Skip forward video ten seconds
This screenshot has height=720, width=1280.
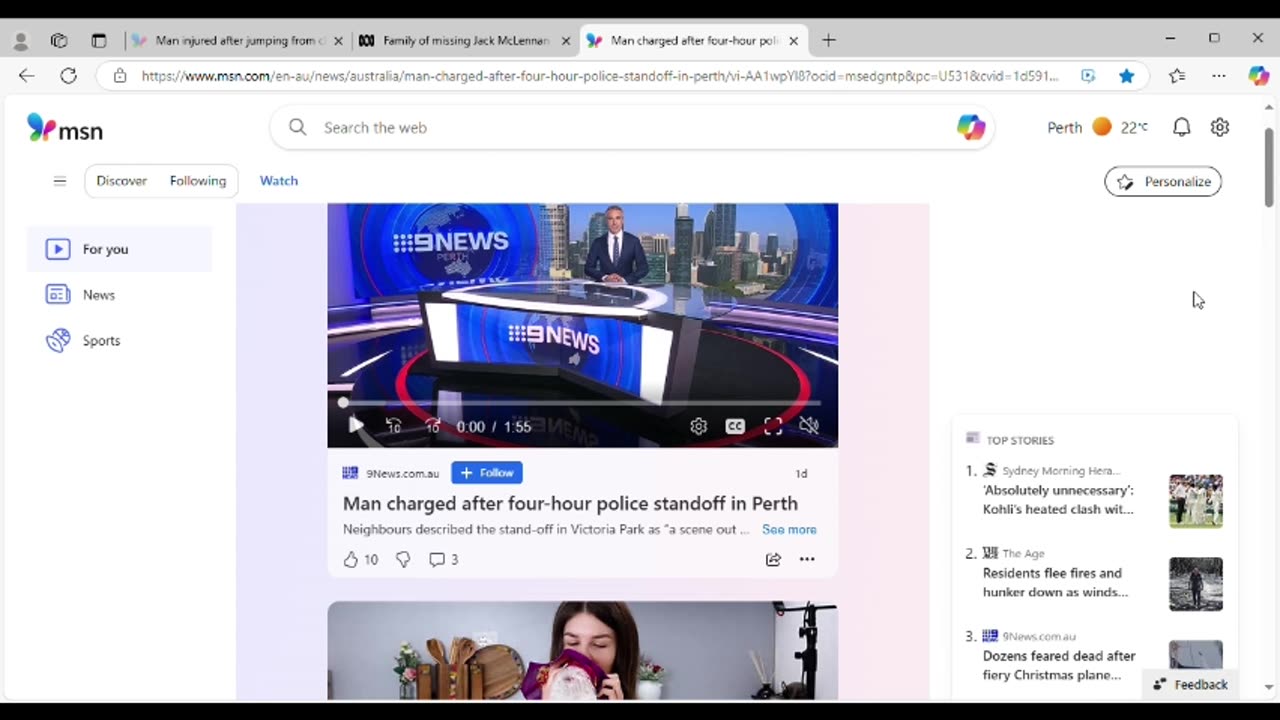432,426
